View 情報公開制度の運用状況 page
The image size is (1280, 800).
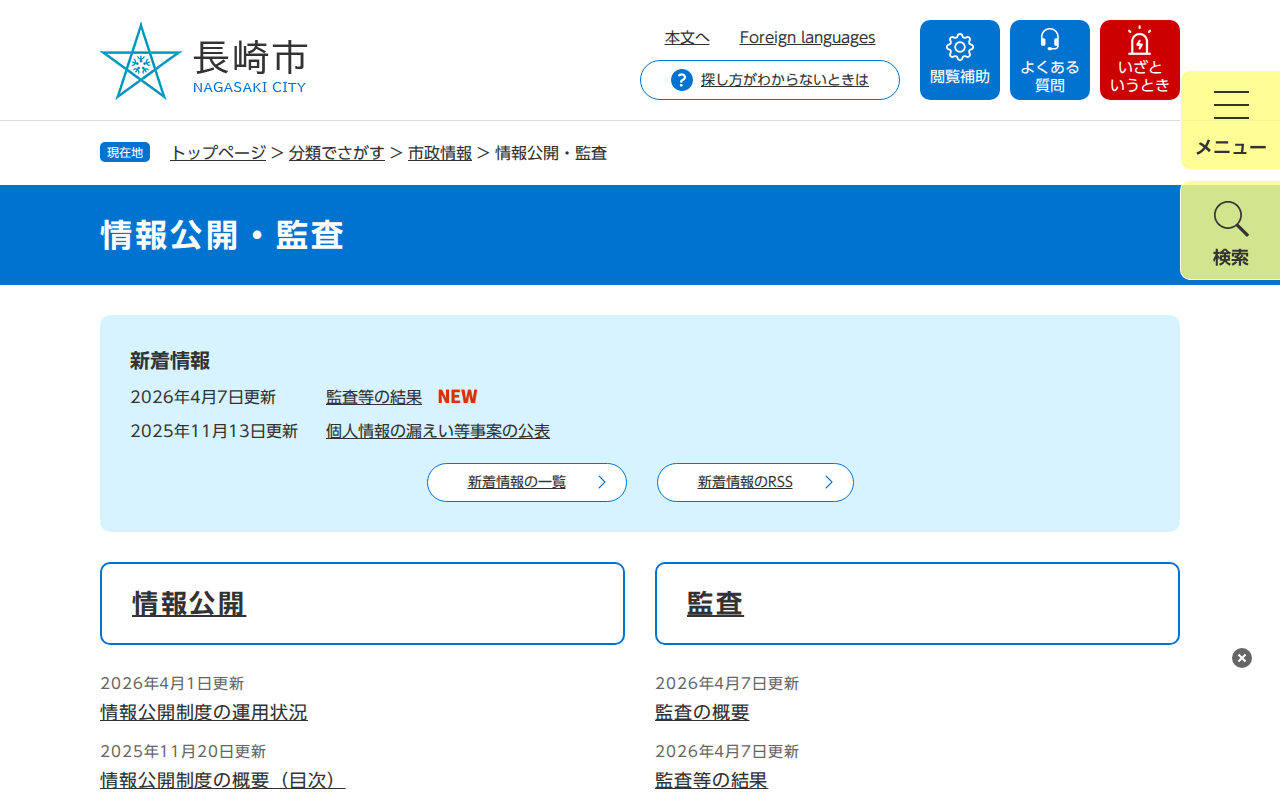pos(204,713)
